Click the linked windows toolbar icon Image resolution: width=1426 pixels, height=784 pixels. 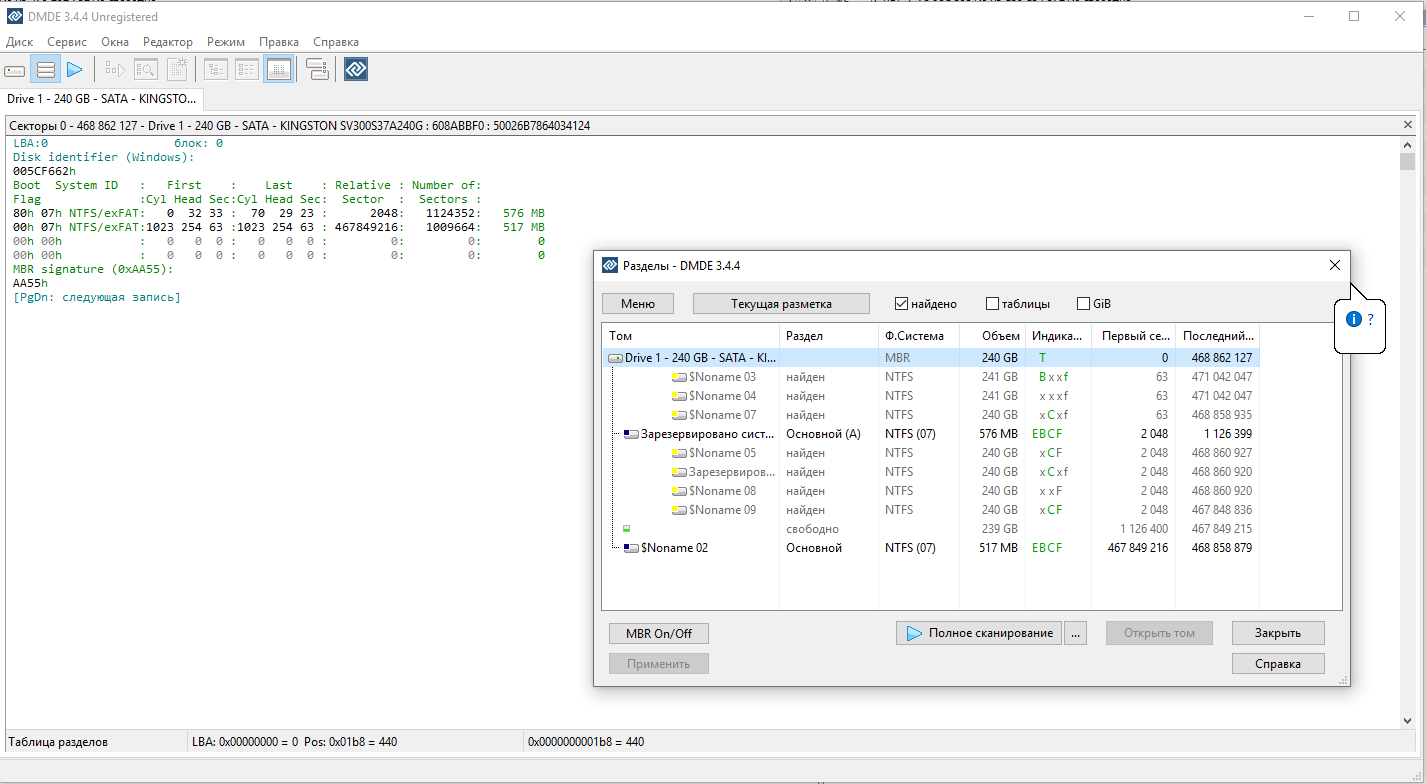pos(317,70)
